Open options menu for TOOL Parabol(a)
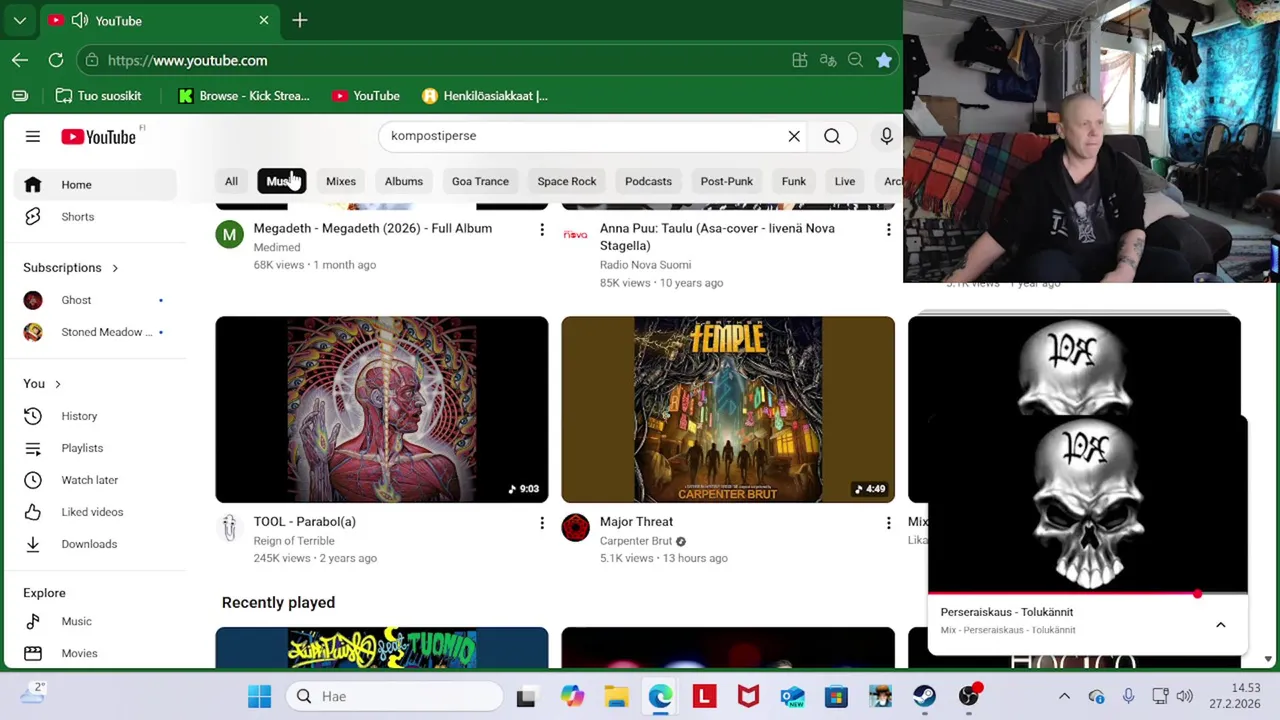1280x720 pixels. 542,523
